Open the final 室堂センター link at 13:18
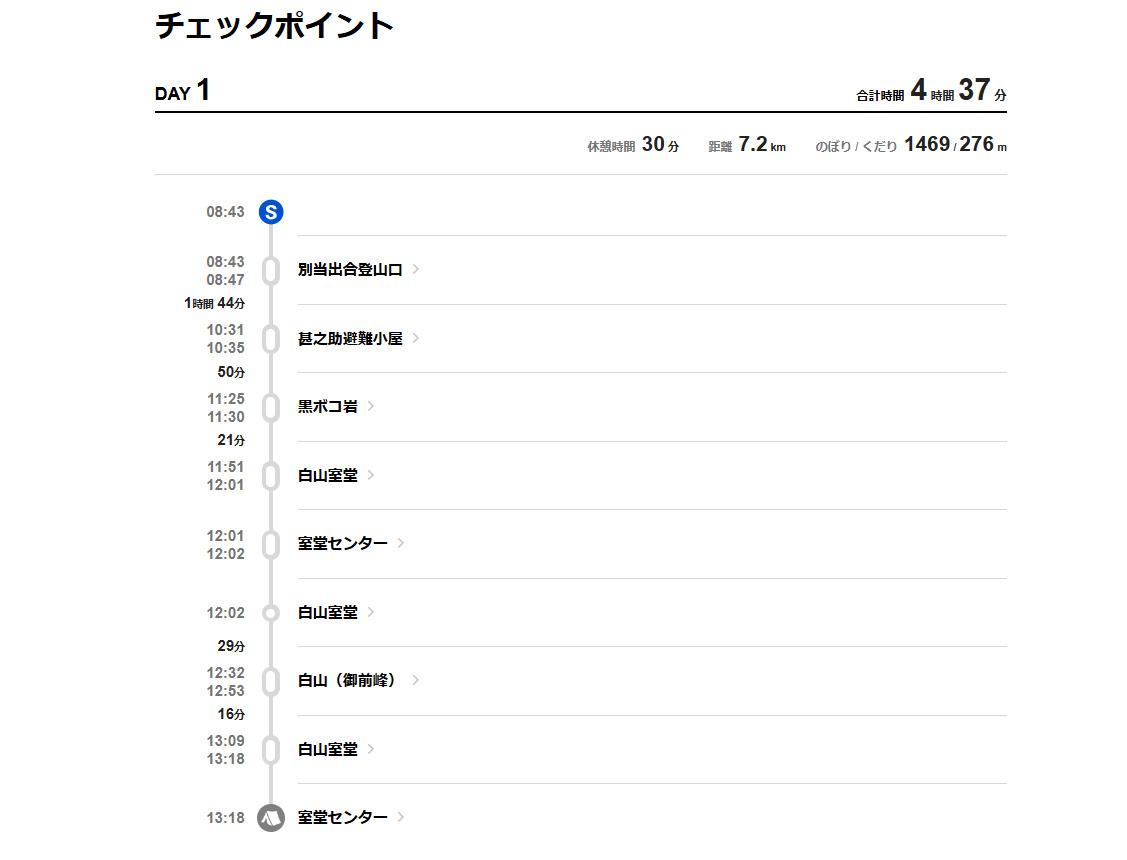The width and height of the screenshot is (1127, 860). pos(342,818)
